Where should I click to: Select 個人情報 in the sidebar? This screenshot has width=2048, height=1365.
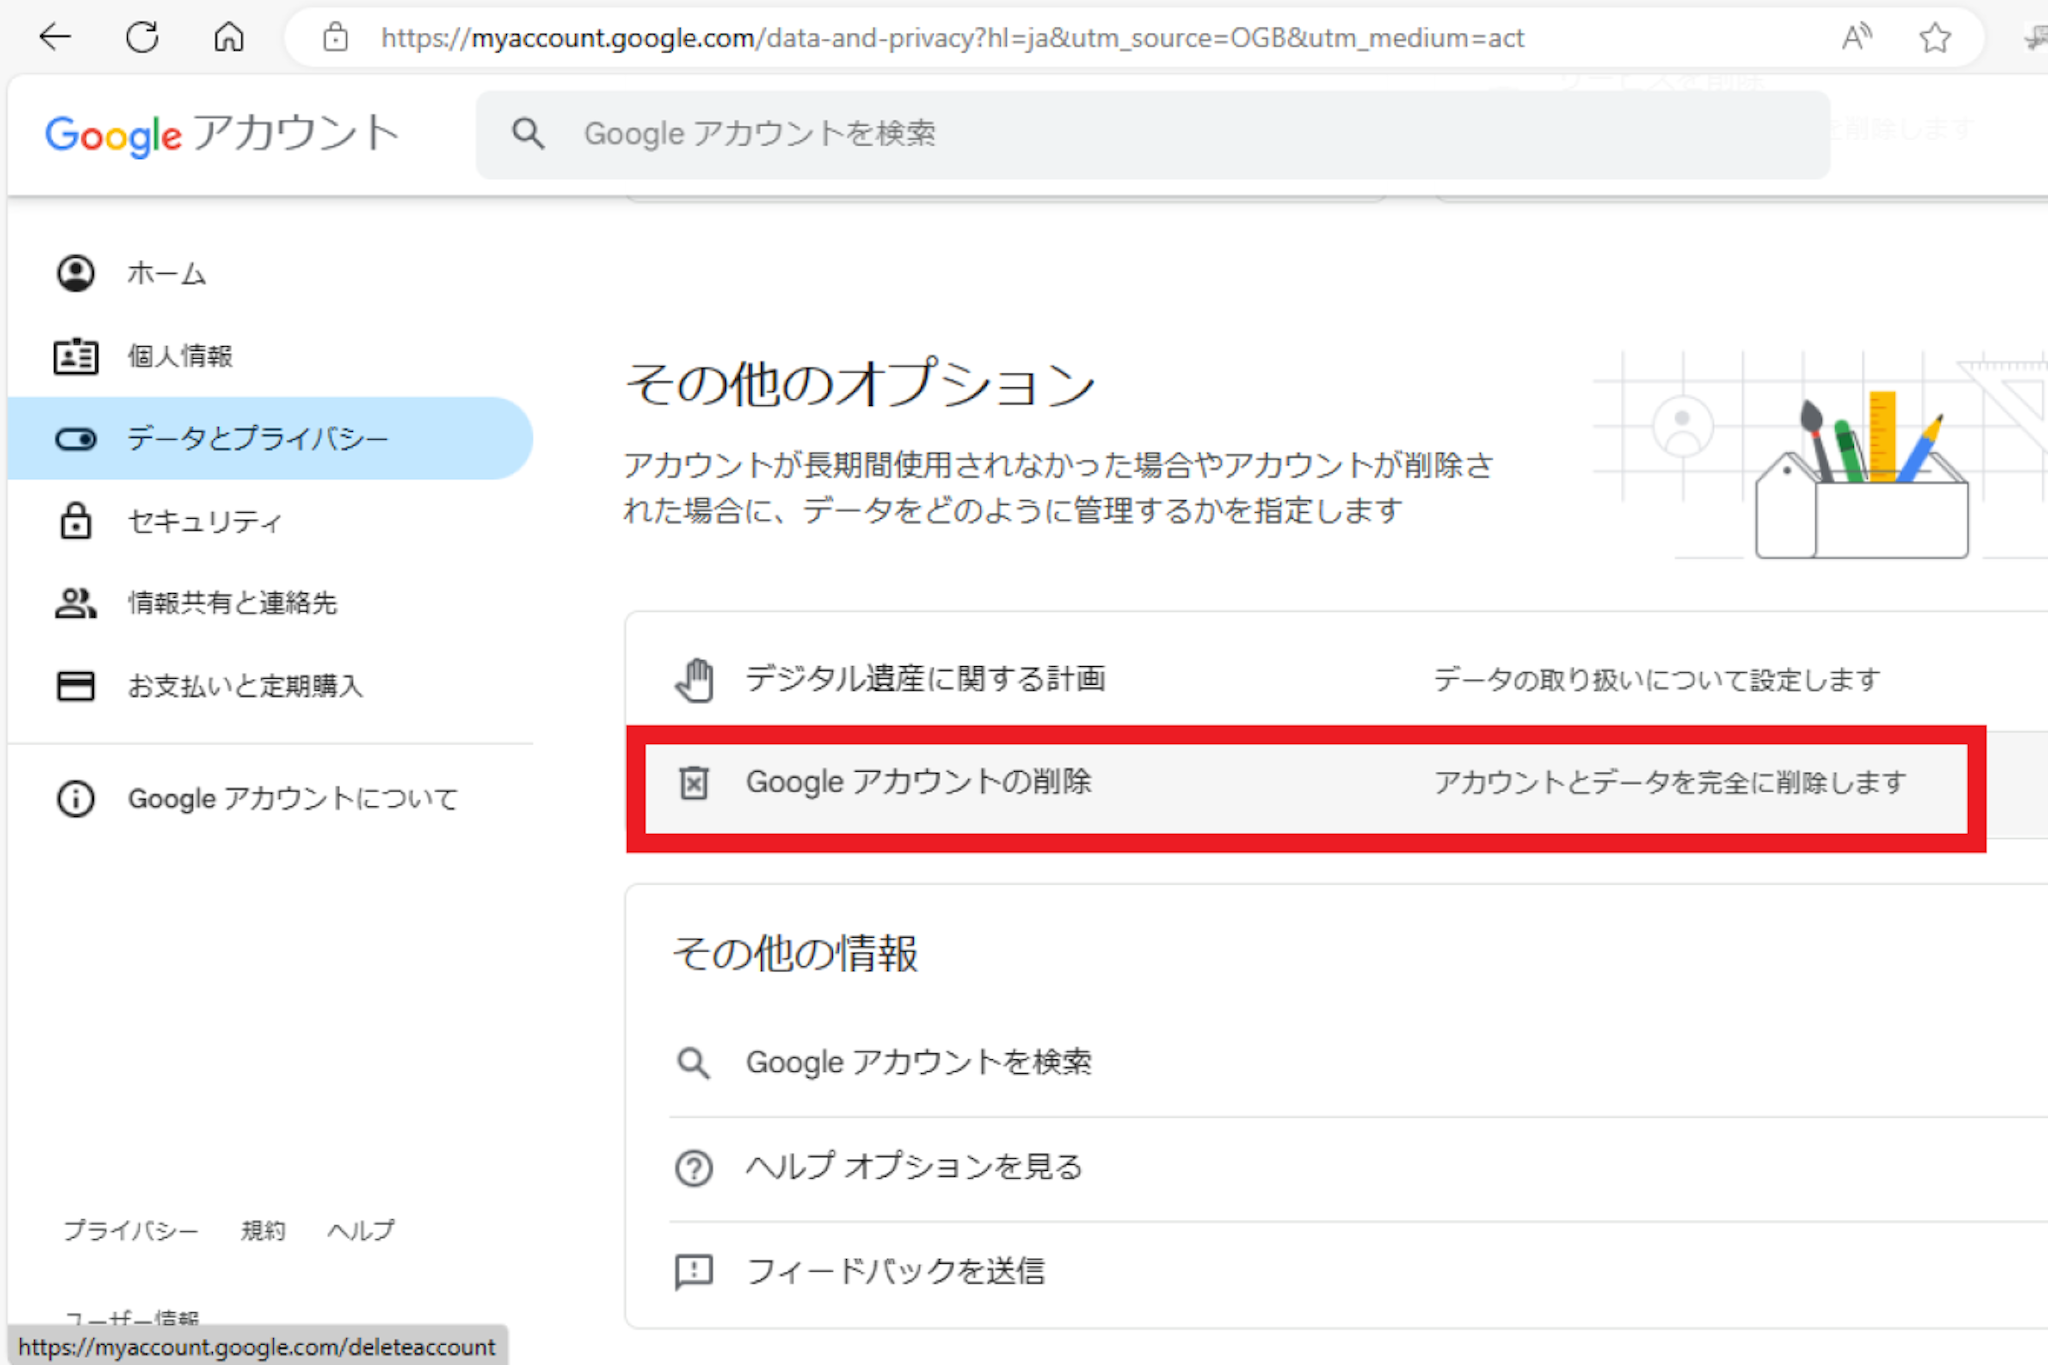click(180, 356)
